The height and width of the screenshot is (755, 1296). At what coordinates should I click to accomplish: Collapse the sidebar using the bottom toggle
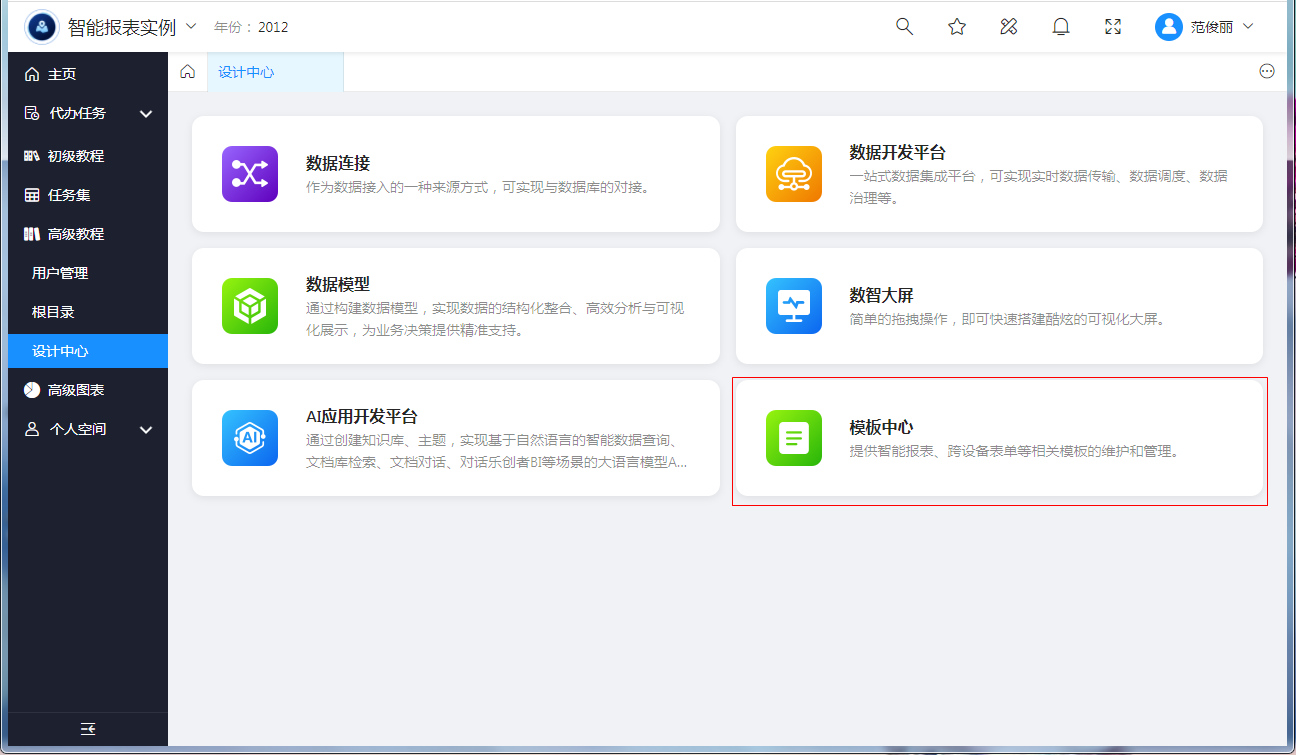[88, 729]
